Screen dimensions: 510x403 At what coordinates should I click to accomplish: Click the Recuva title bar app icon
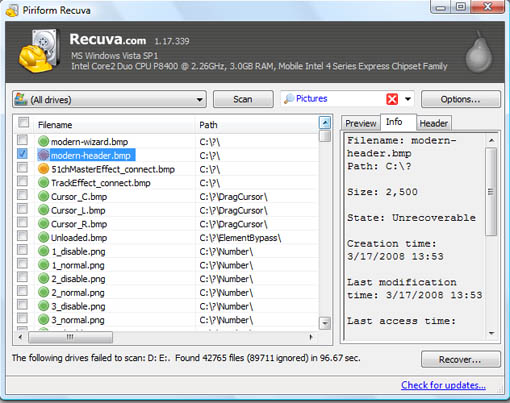point(12,11)
